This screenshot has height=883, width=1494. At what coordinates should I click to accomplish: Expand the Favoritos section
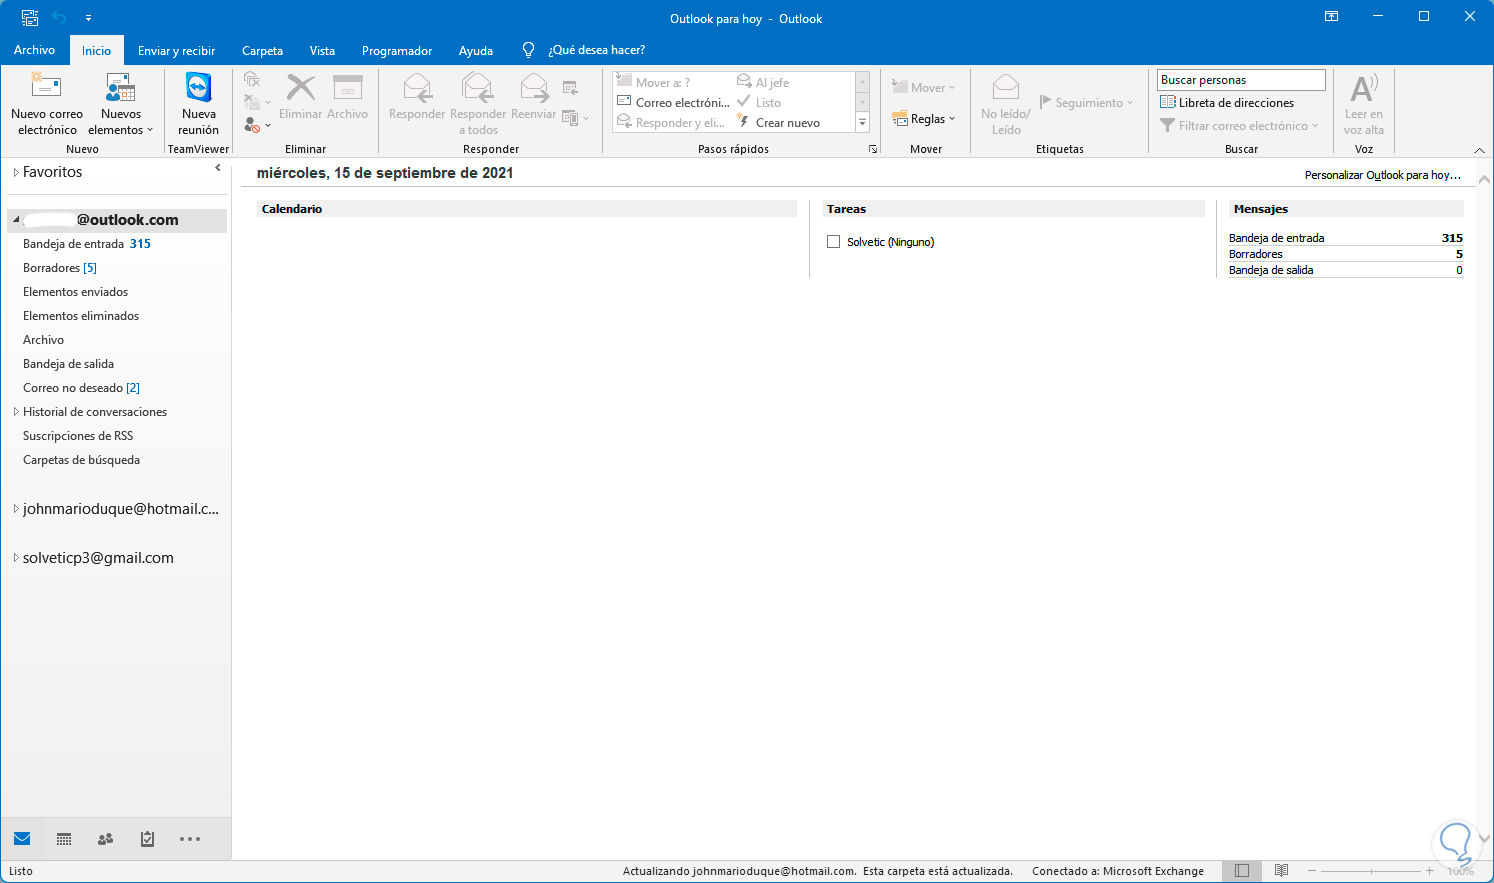[16, 172]
